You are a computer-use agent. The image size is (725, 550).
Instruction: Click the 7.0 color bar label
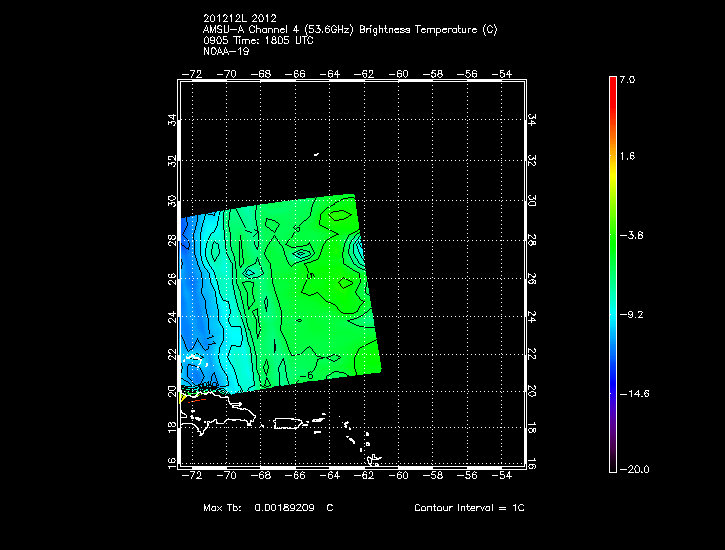coord(626,79)
